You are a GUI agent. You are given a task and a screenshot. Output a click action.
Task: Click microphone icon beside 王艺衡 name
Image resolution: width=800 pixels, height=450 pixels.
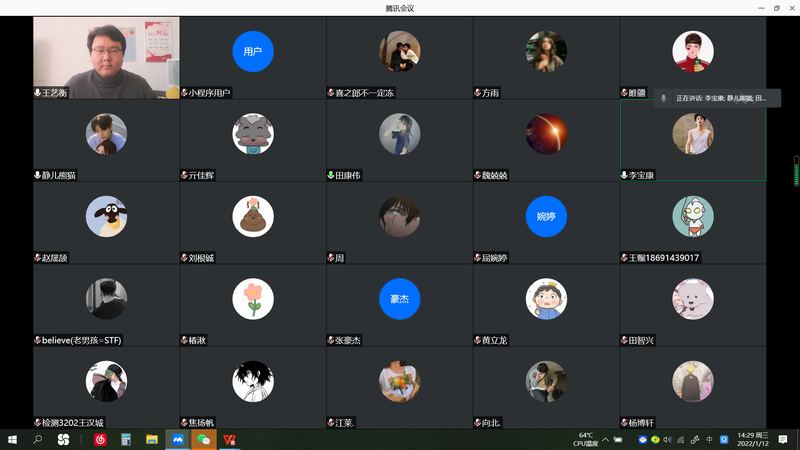coord(38,92)
